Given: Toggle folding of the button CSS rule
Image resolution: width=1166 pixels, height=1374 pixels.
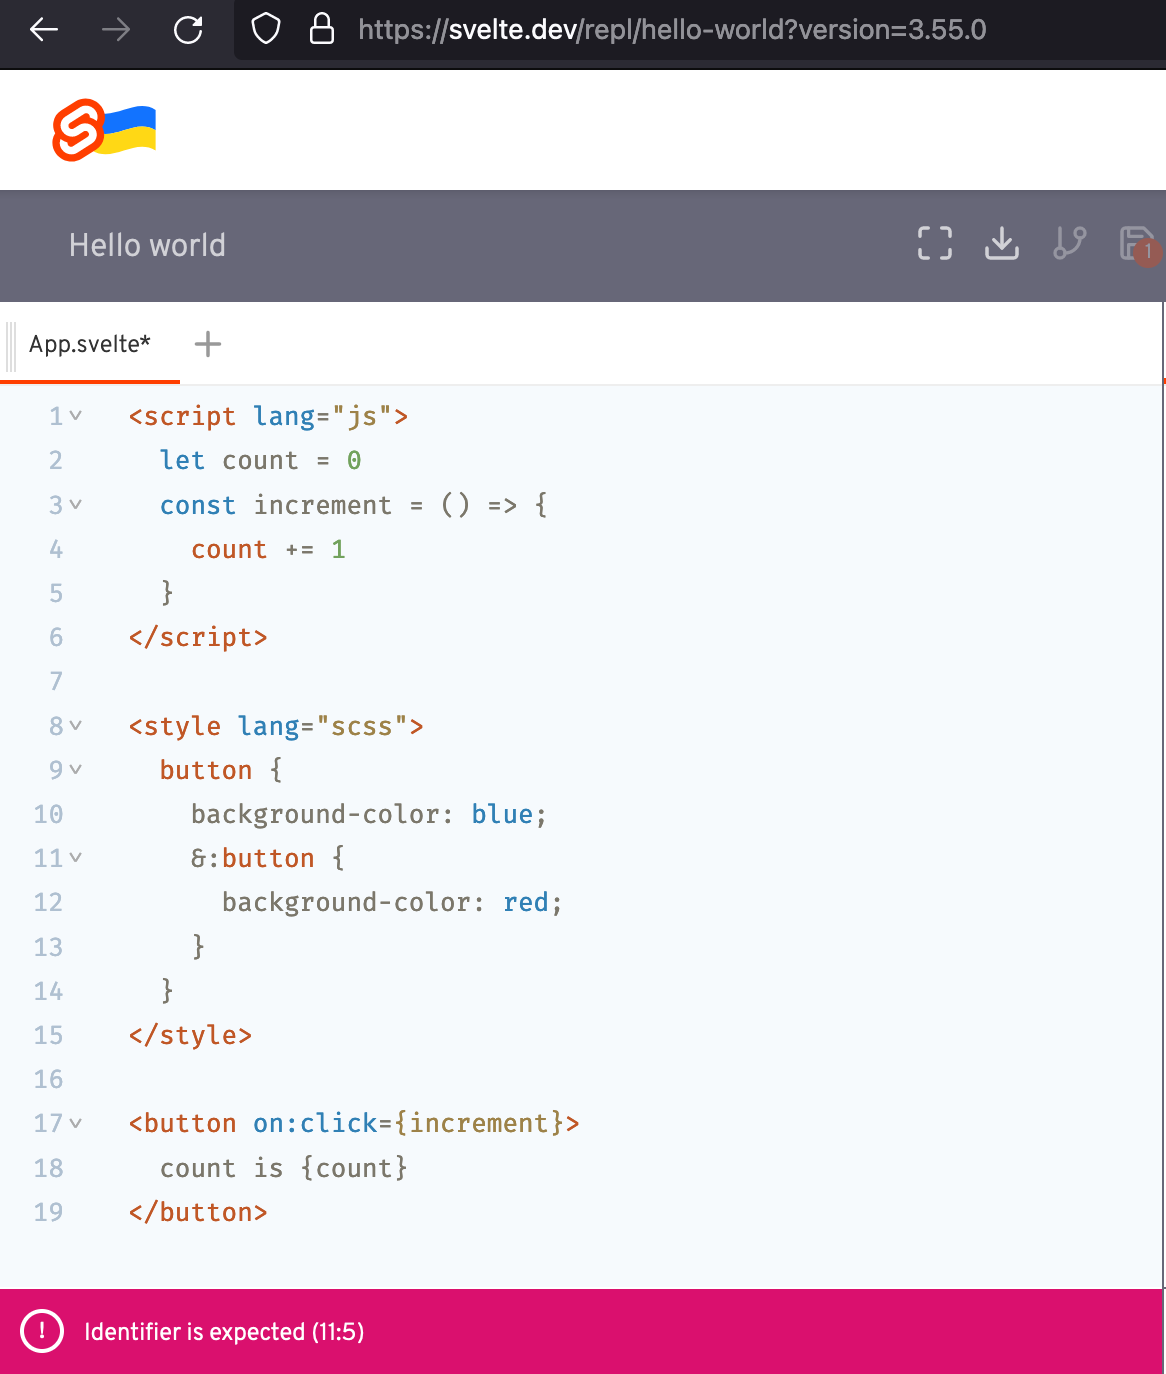Looking at the screenshot, I should tap(76, 770).
